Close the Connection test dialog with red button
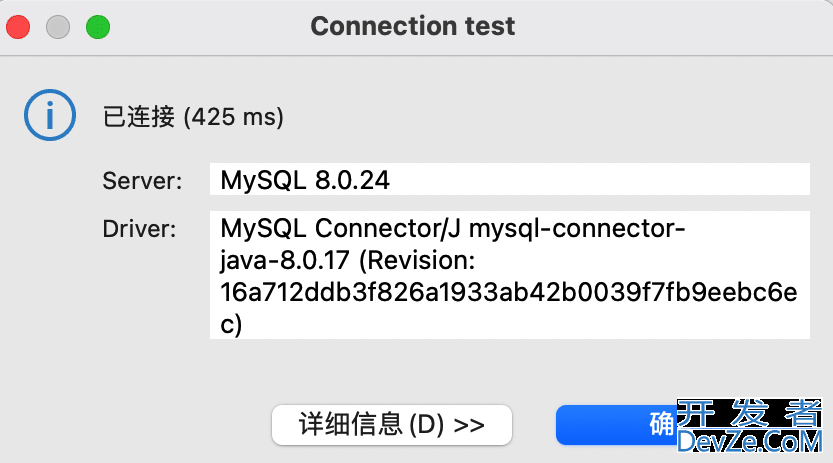Image resolution: width=833 pixels, height=463 pixels. coord(18,27)
